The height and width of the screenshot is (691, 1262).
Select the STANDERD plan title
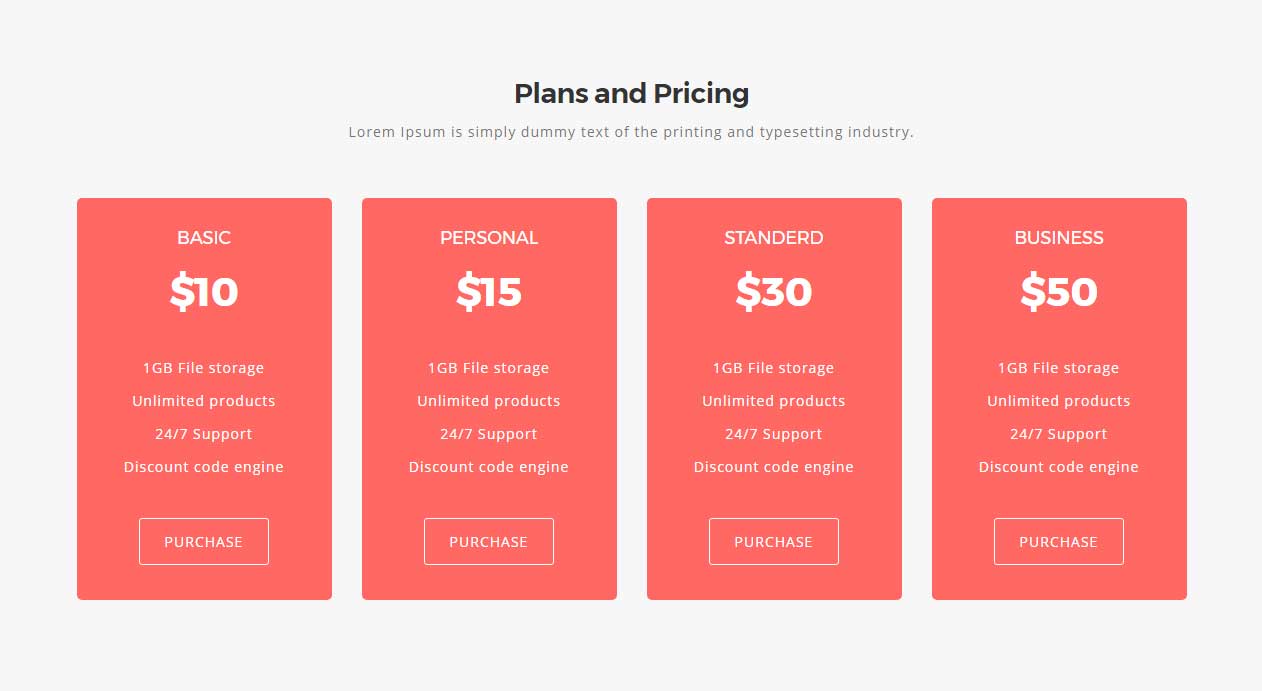click(774, 238)
